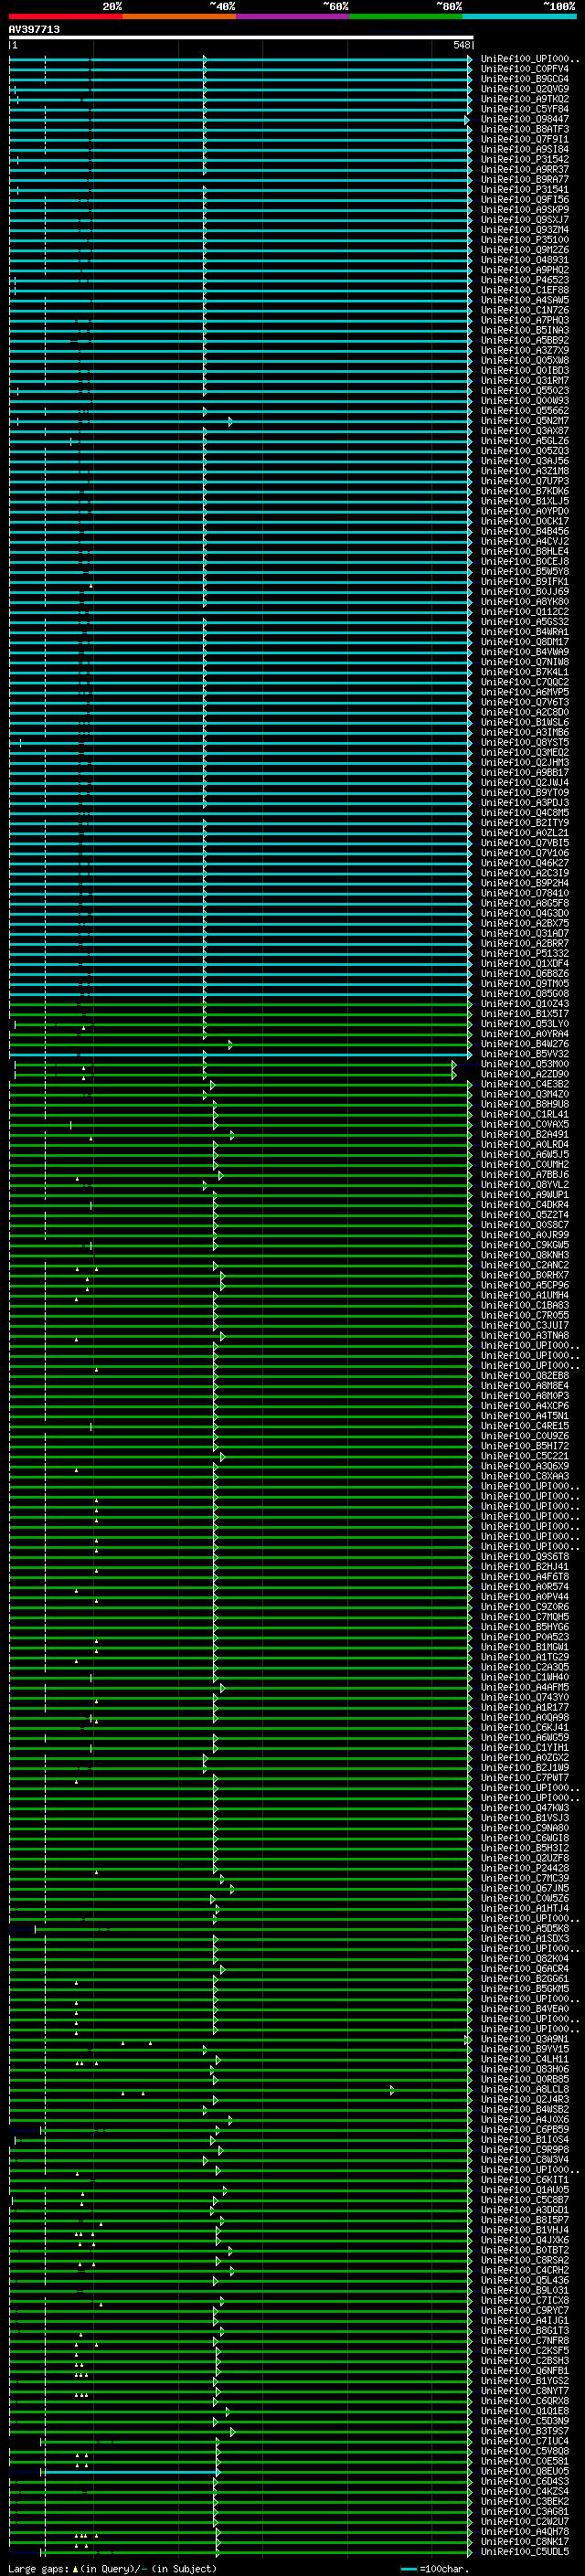Click hit name UniRef100_A4QH78
Screen dimensions: 585x2576
(x=525, y=2530)
